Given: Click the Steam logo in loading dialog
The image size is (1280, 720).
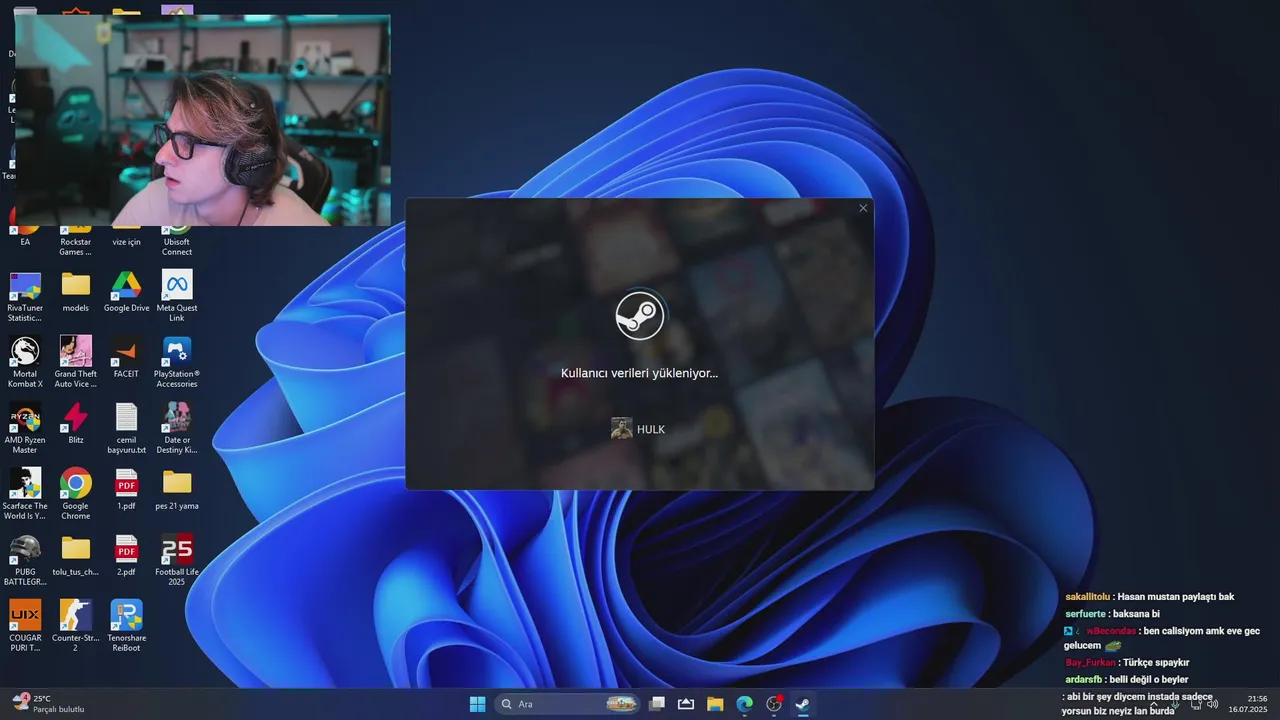Looking at the screenshot, I should coord(639,317).
